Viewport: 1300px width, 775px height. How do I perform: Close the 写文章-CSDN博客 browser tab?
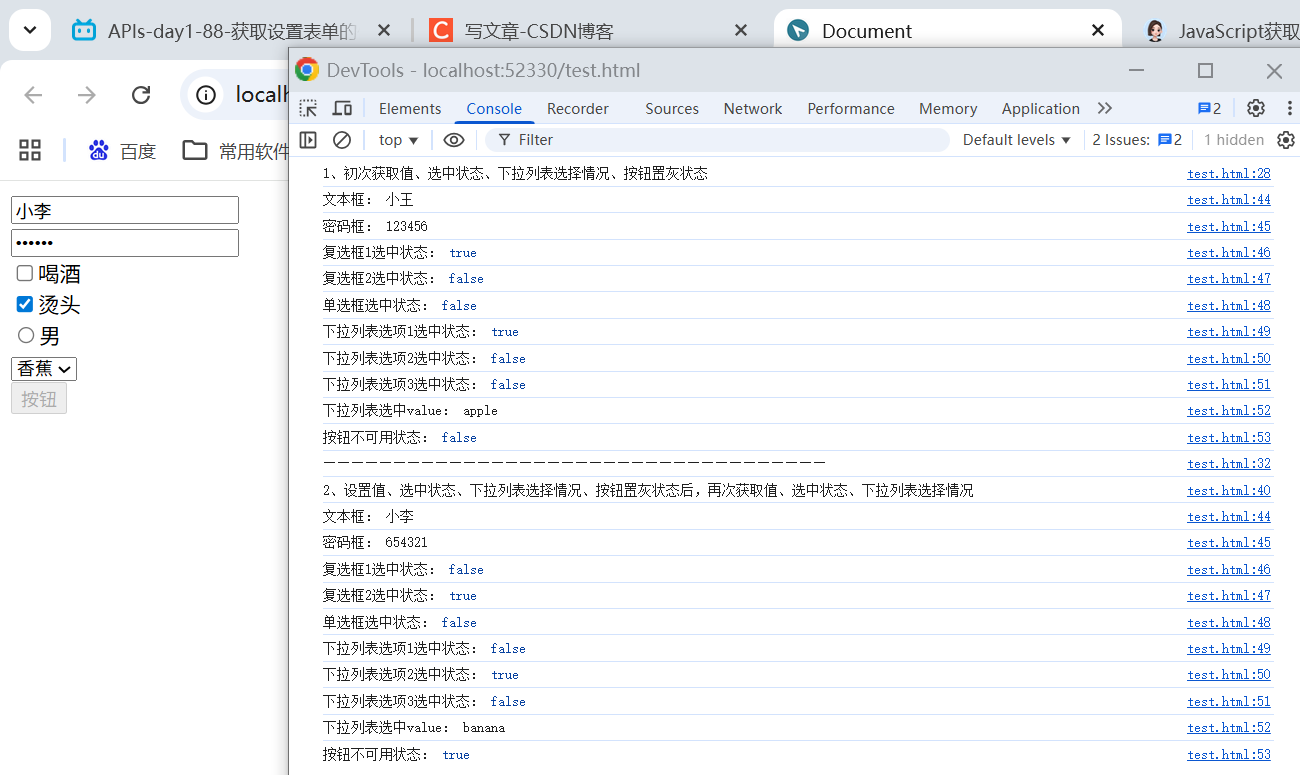coord(741,31)
